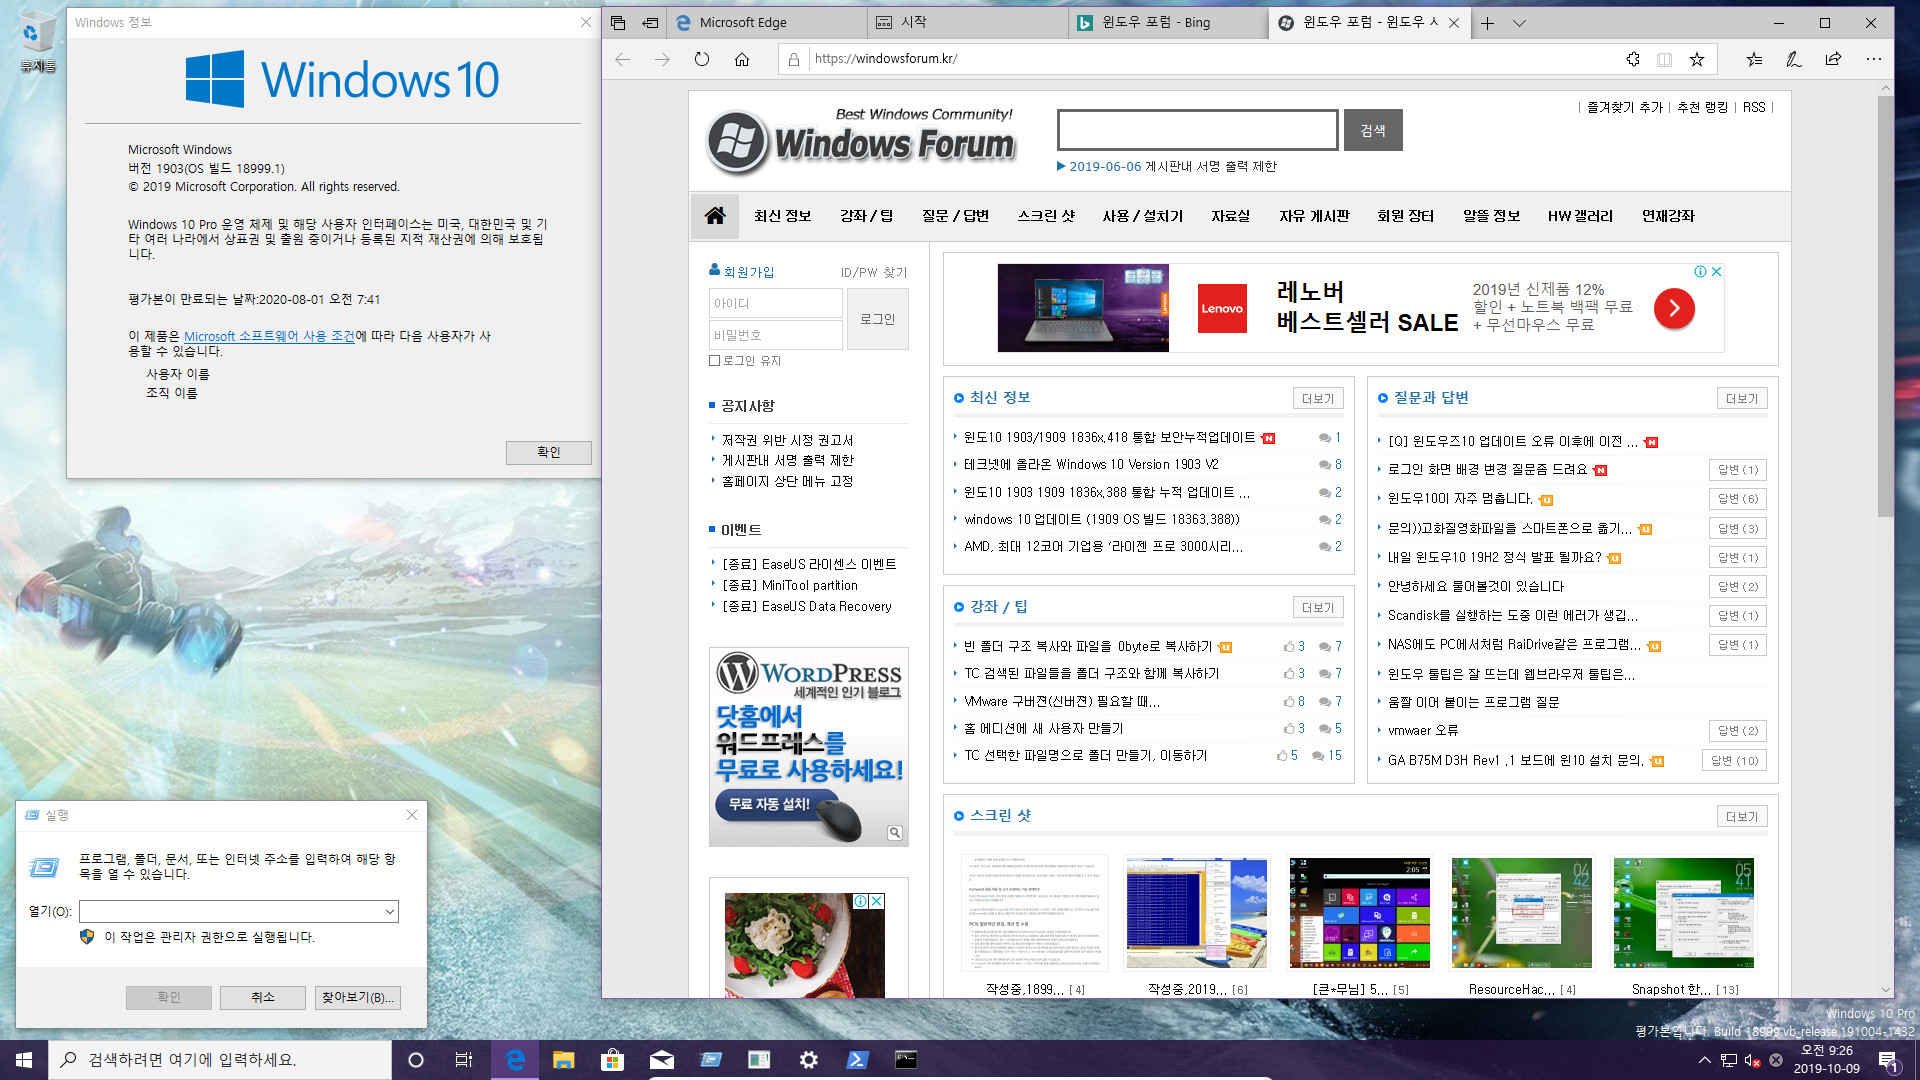Open Settings gear on taskbar
Screen dimensions: 1920x1080
click(808, 1060)
